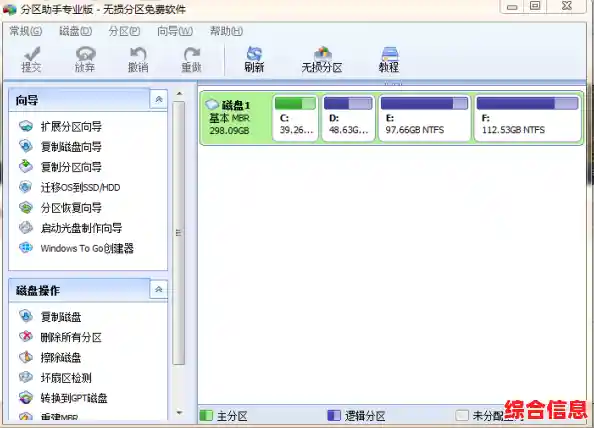Click the 复制分区向导 icon
This screenshot has height=428, width=594.
(26, 166)
